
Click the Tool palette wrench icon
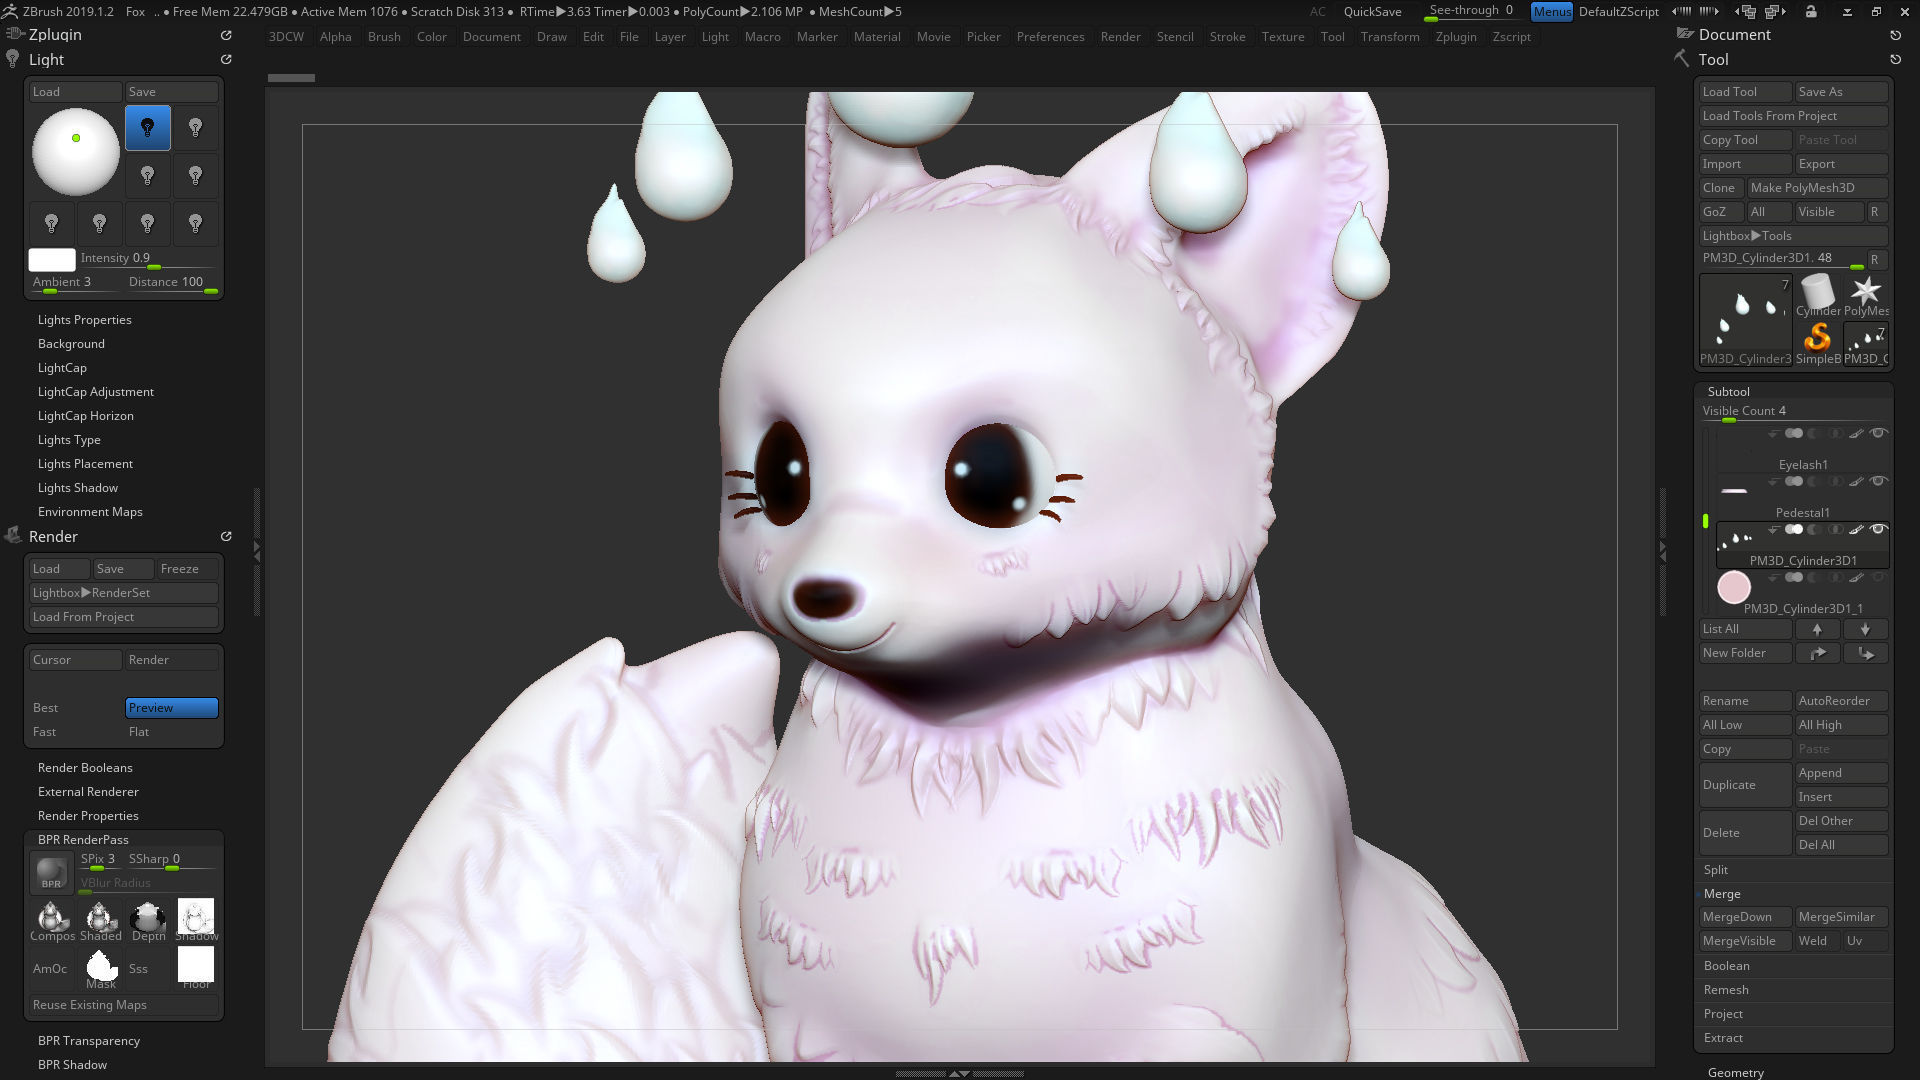coord(1683,59)
